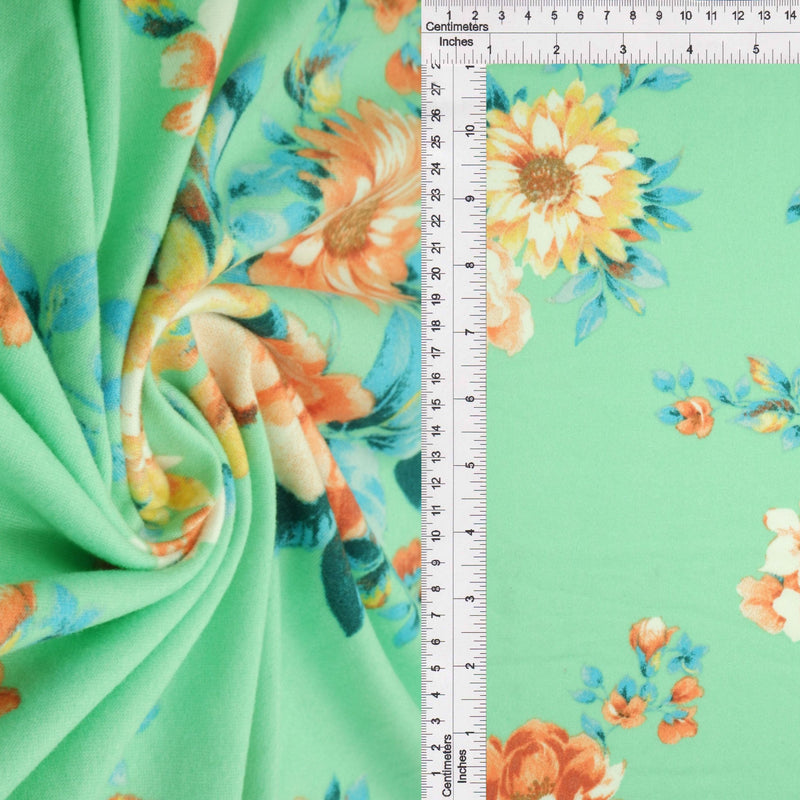Viewport: 800px width, 800px height.
Task: Click the horizontal ruler's "Inches" label
Action: 456,42
